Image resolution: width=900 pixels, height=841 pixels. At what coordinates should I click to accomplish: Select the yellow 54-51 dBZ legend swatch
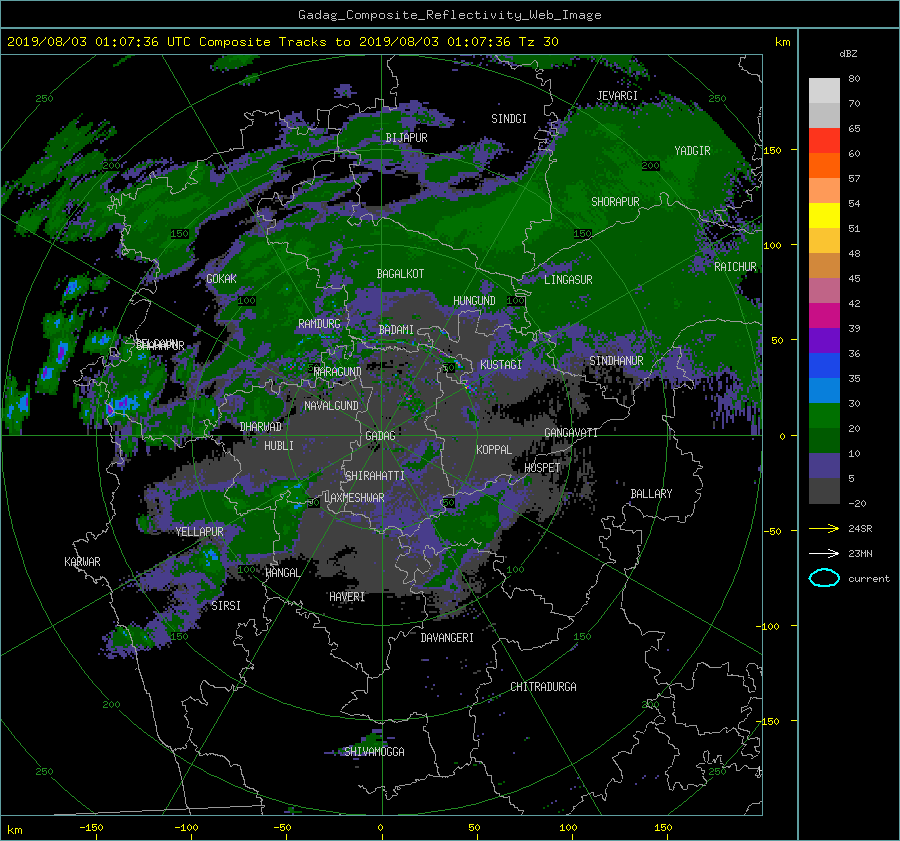point(824,215)
